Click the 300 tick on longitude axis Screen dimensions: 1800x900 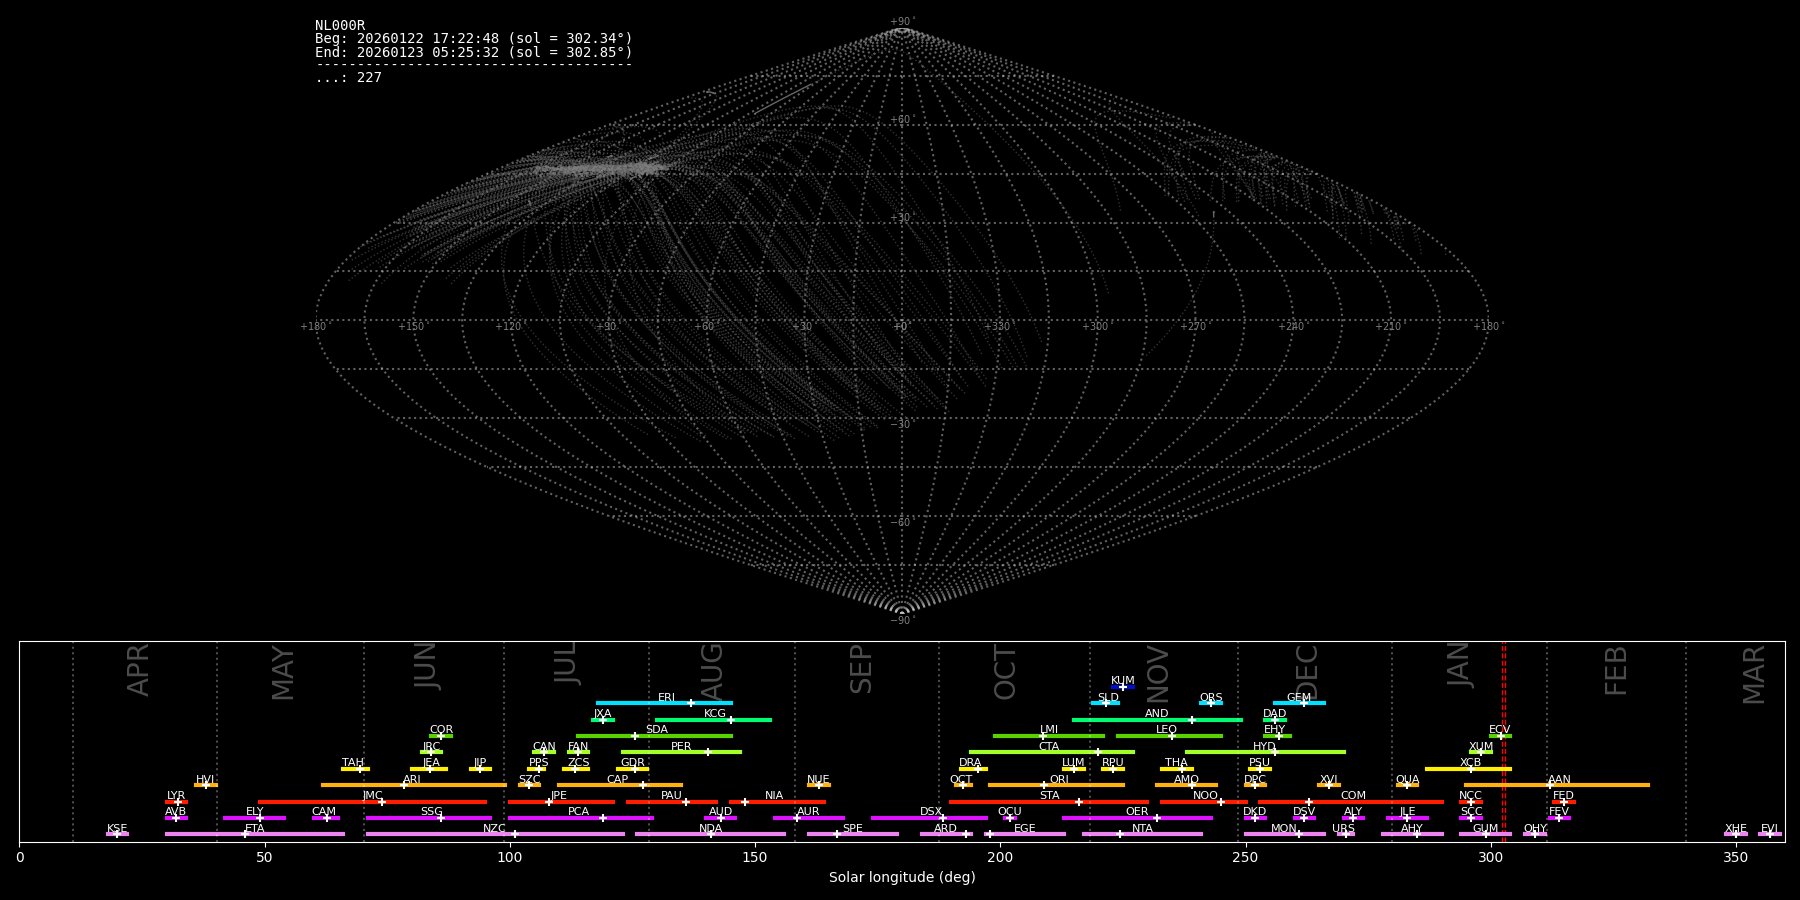[1490, 857]
